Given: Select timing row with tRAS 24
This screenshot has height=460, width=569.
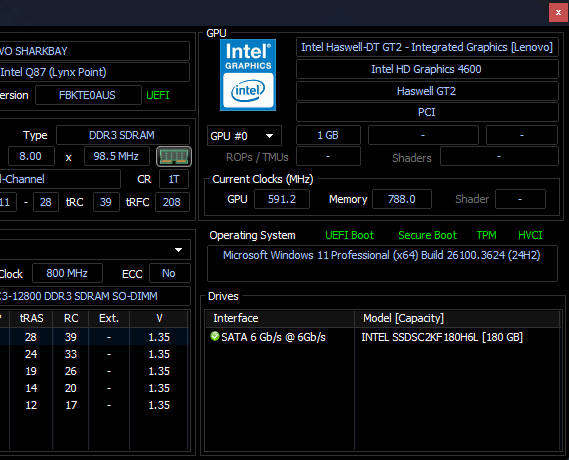Looking at the screenshot, I should [x=94, y=354].
